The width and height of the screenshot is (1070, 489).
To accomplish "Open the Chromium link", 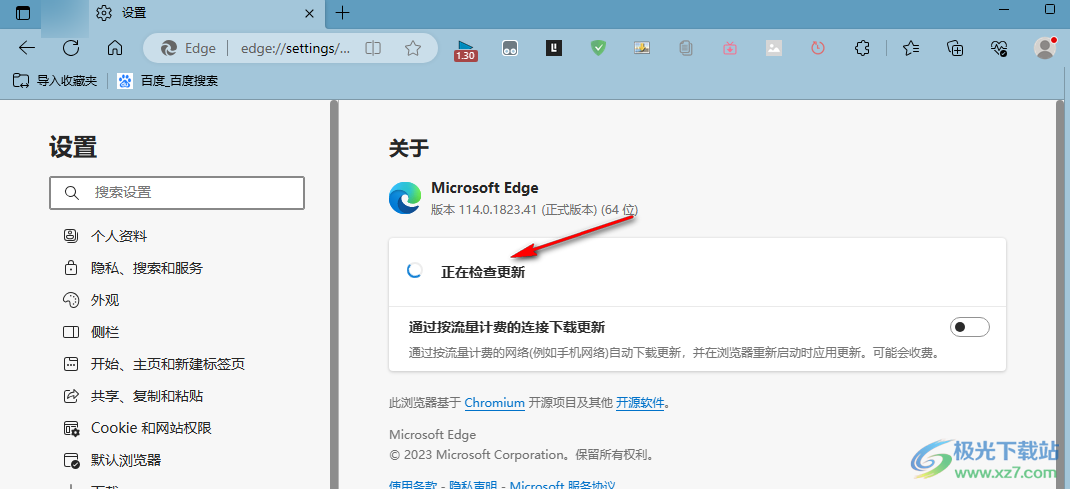I will pyautogui.click(x=495, y=403).
